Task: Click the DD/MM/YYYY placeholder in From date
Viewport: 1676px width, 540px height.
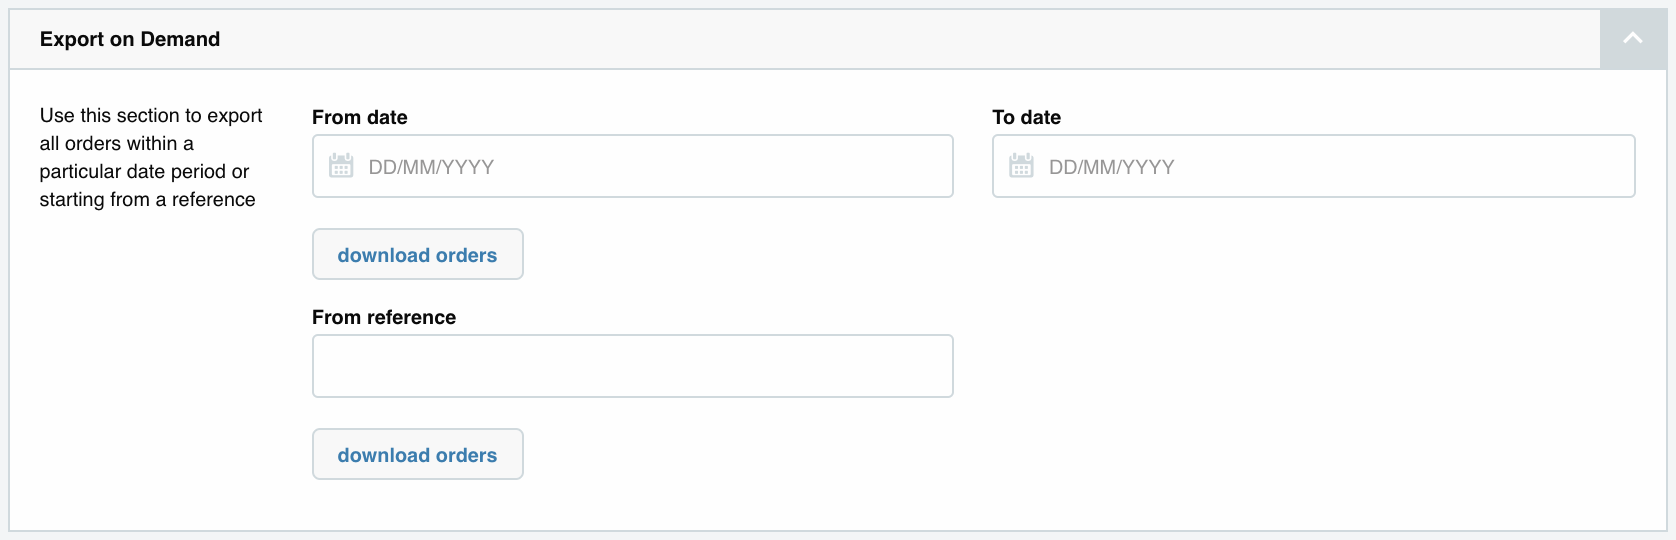Action: [x=431, y=167]
